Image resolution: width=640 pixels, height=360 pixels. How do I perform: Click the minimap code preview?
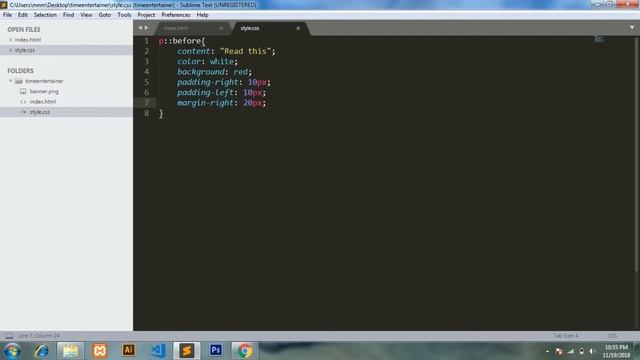[x=598, y=40]
